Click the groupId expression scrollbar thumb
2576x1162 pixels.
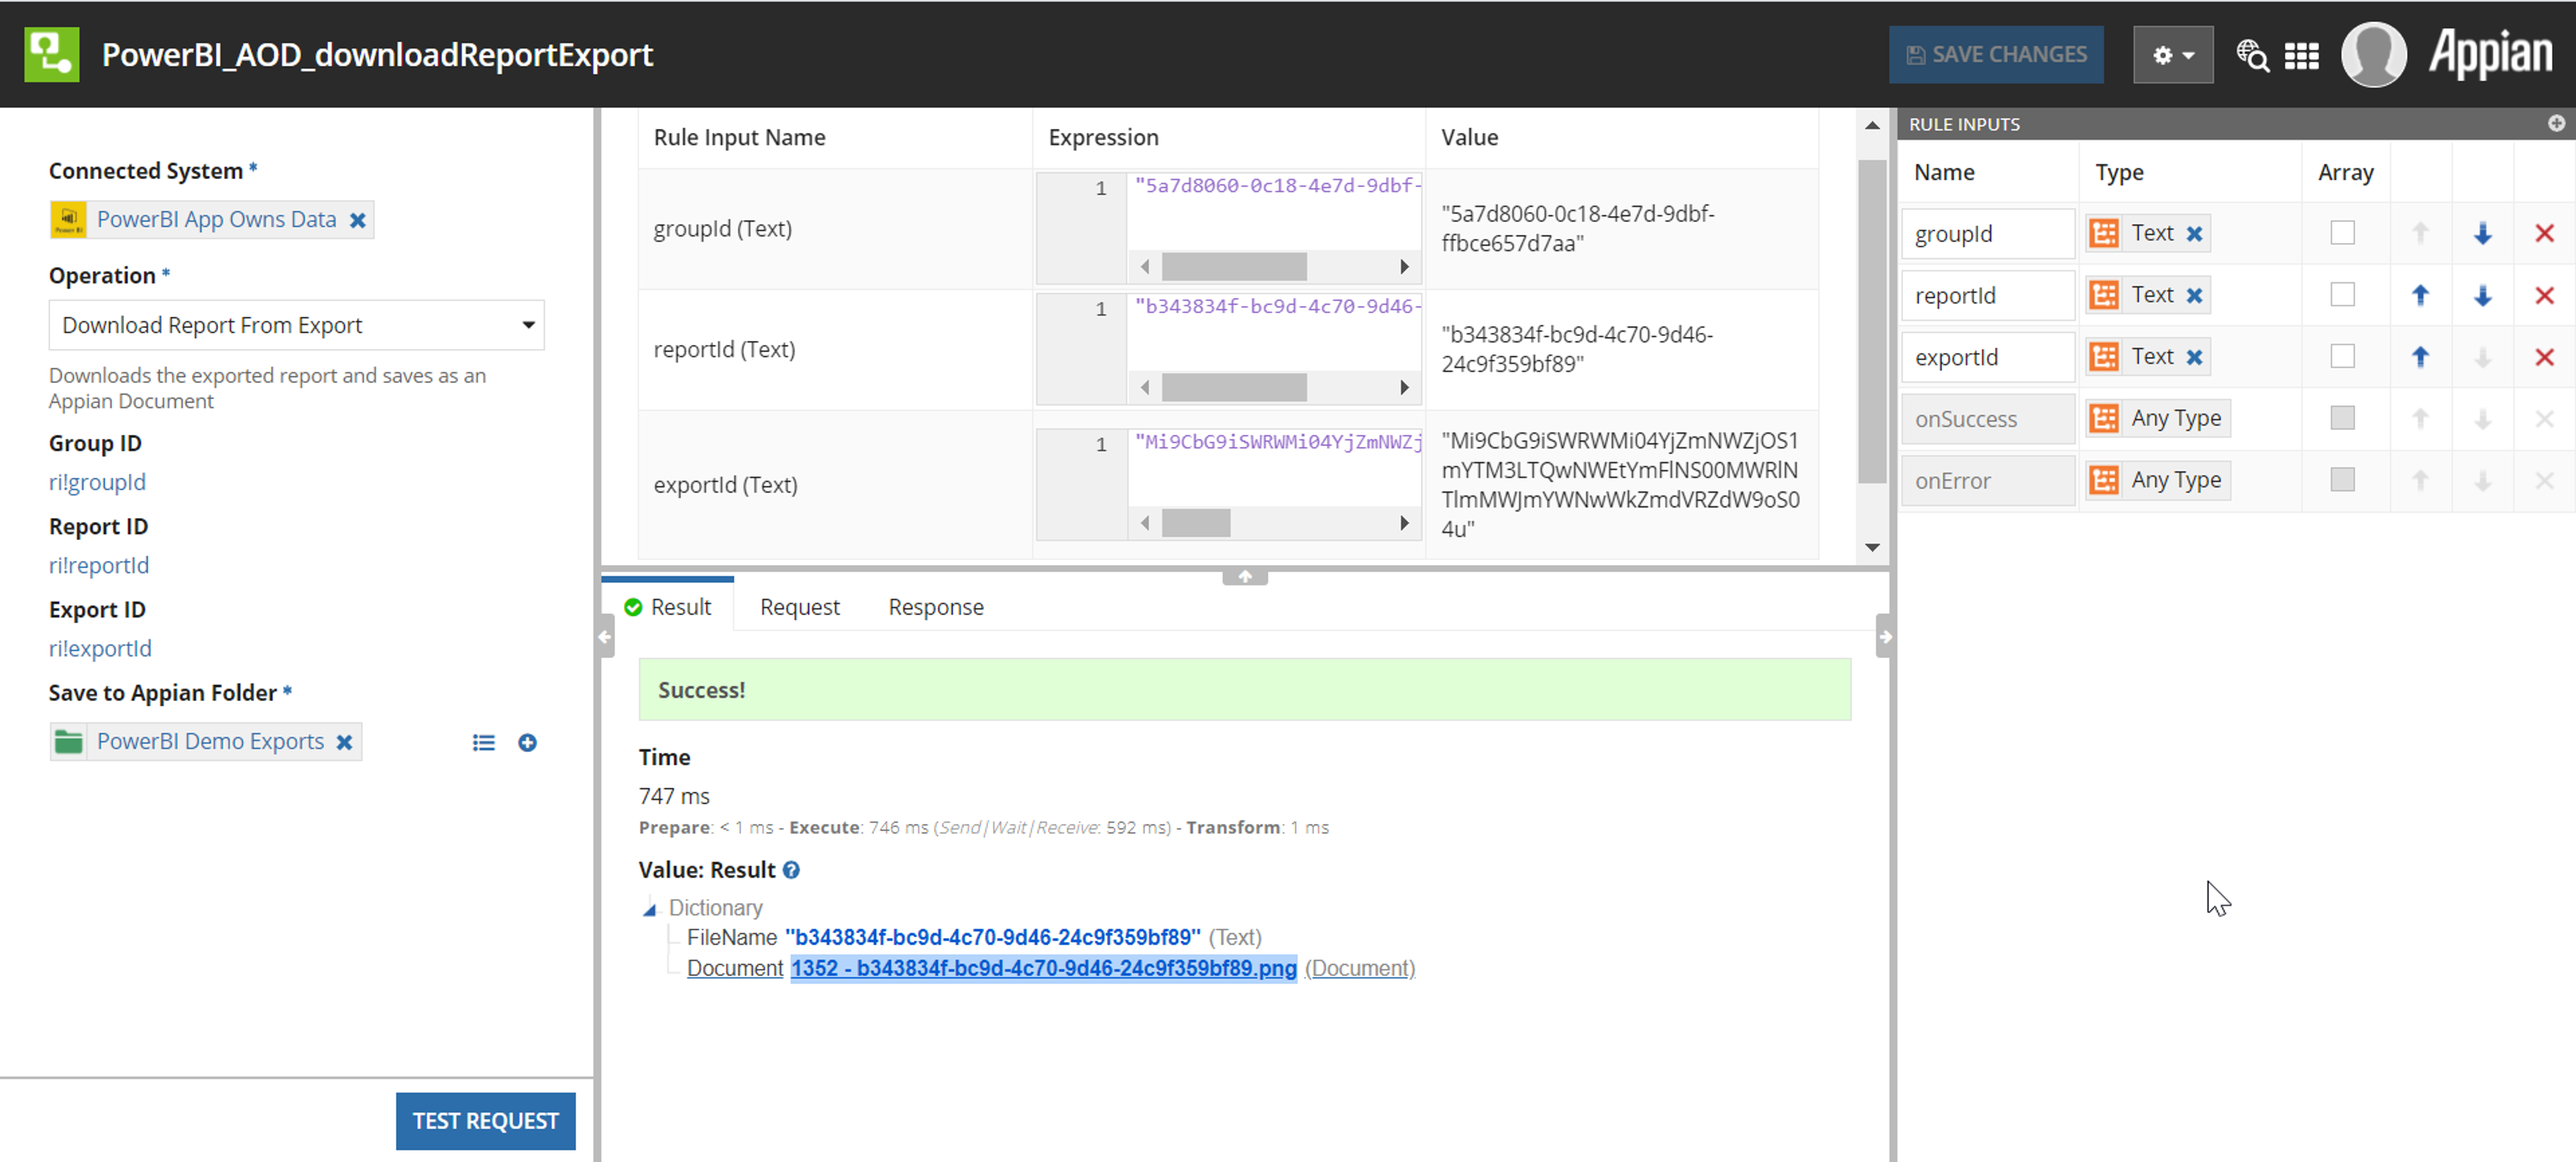pos(1233,267)
